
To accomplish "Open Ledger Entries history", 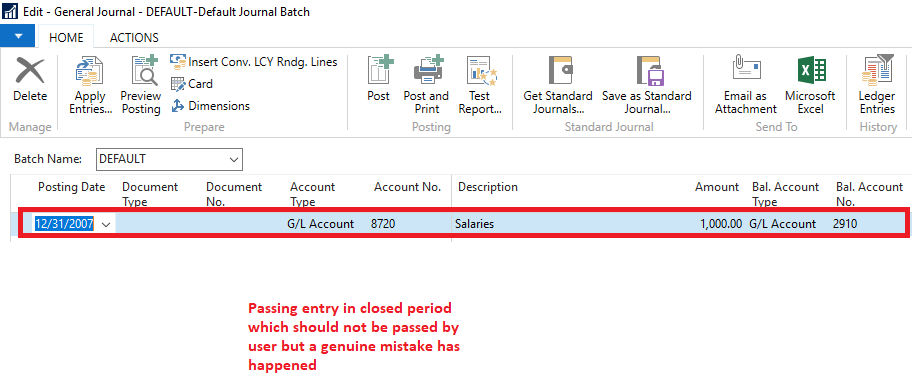I will [877, 72].
